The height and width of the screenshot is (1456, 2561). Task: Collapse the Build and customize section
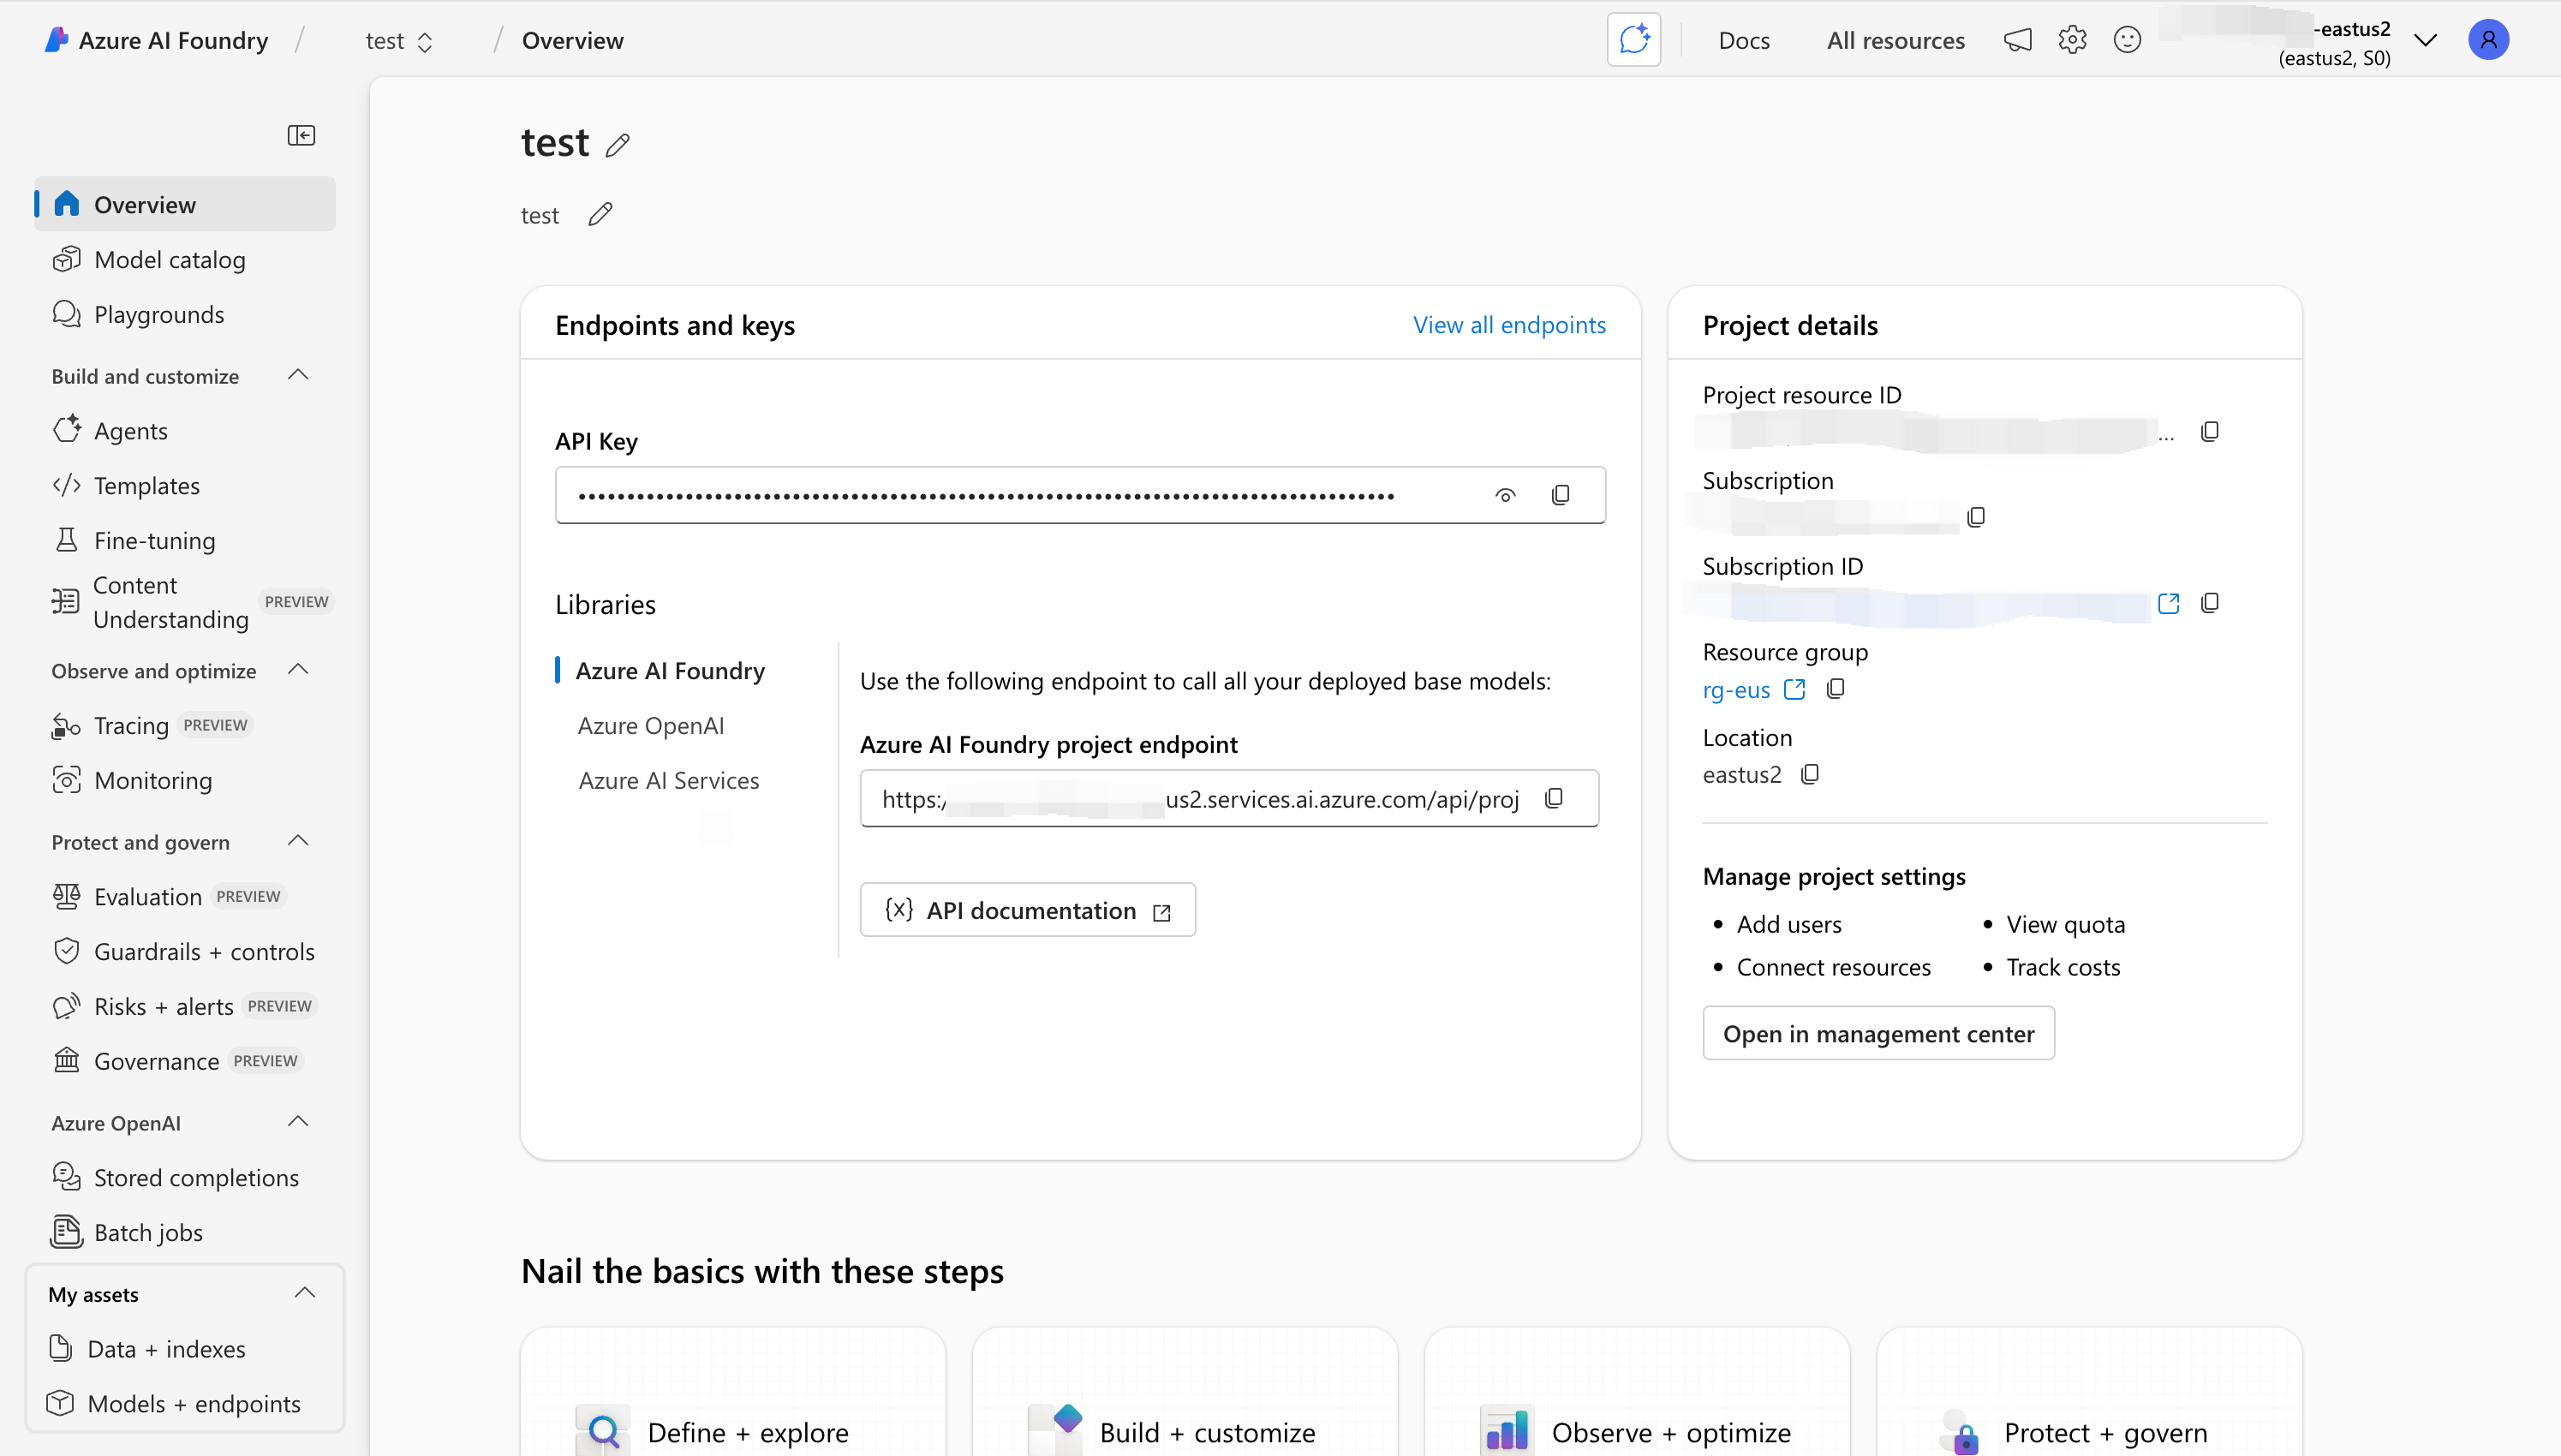298,375
